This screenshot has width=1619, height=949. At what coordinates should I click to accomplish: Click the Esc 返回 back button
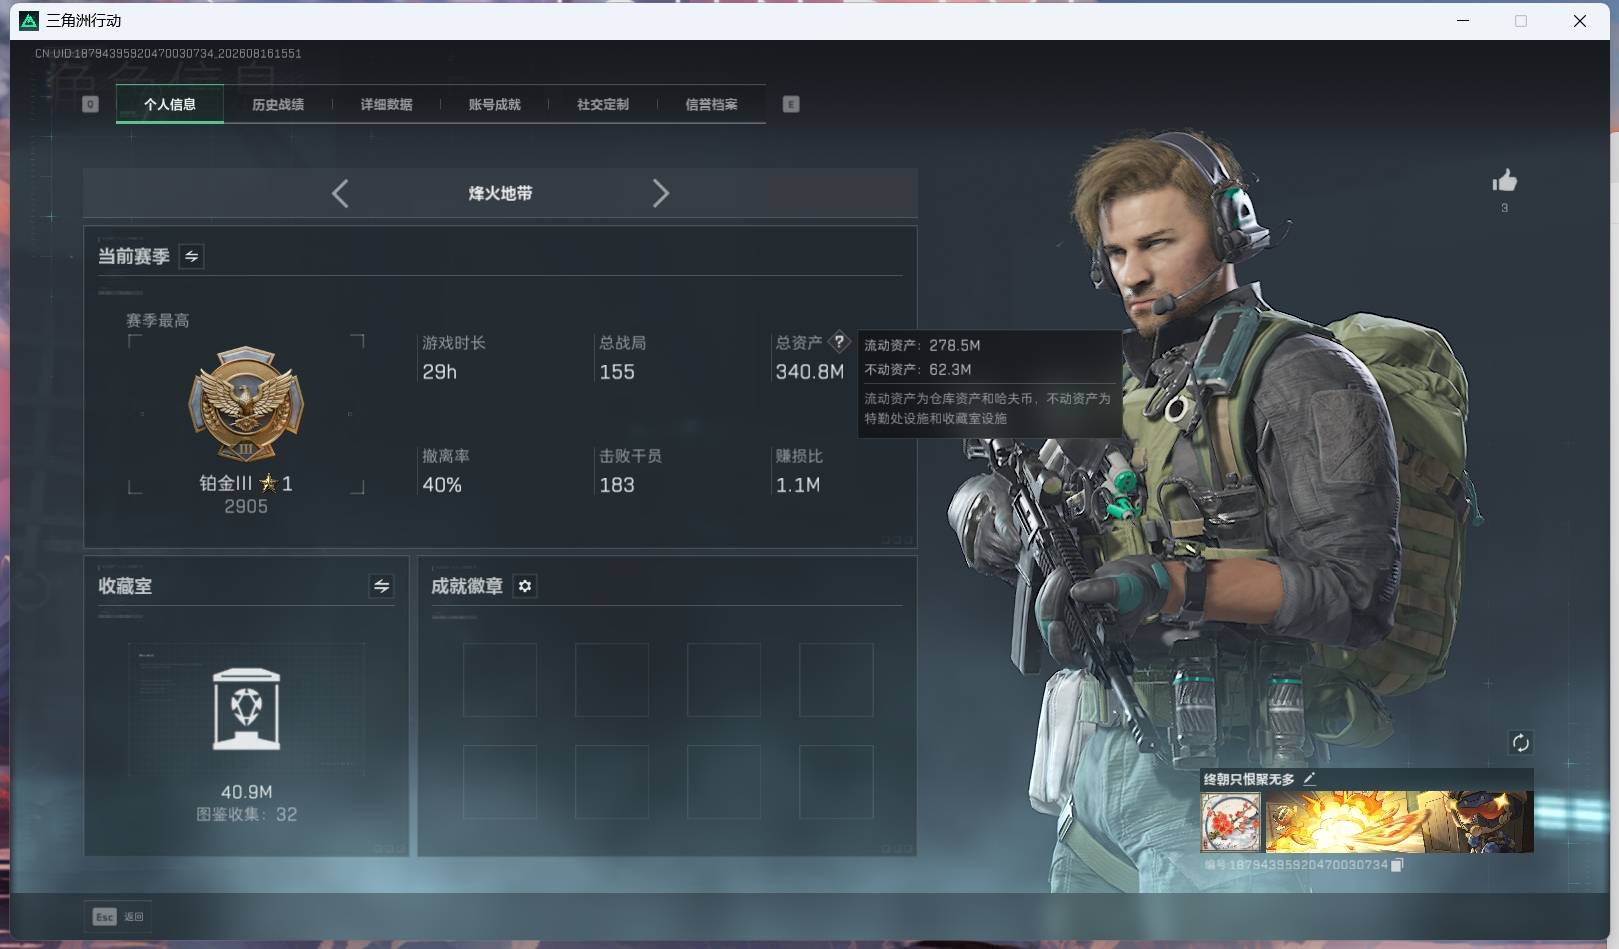(118, 917)
